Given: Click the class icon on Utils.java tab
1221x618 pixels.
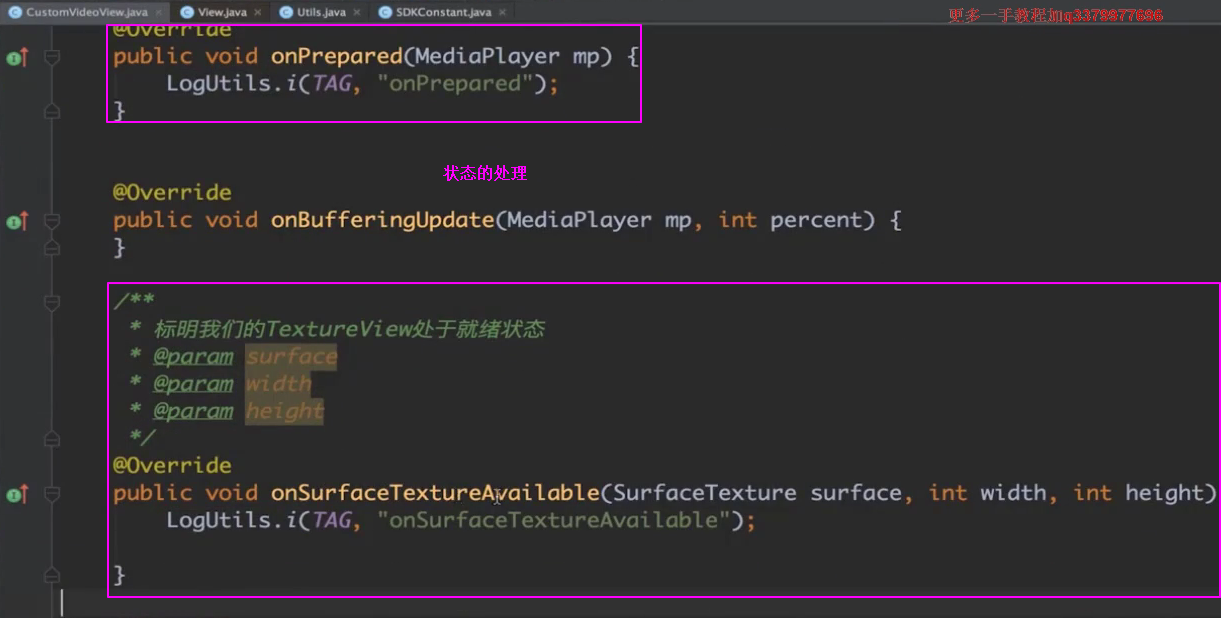Looking at the screenshot, I should [285, 12].
